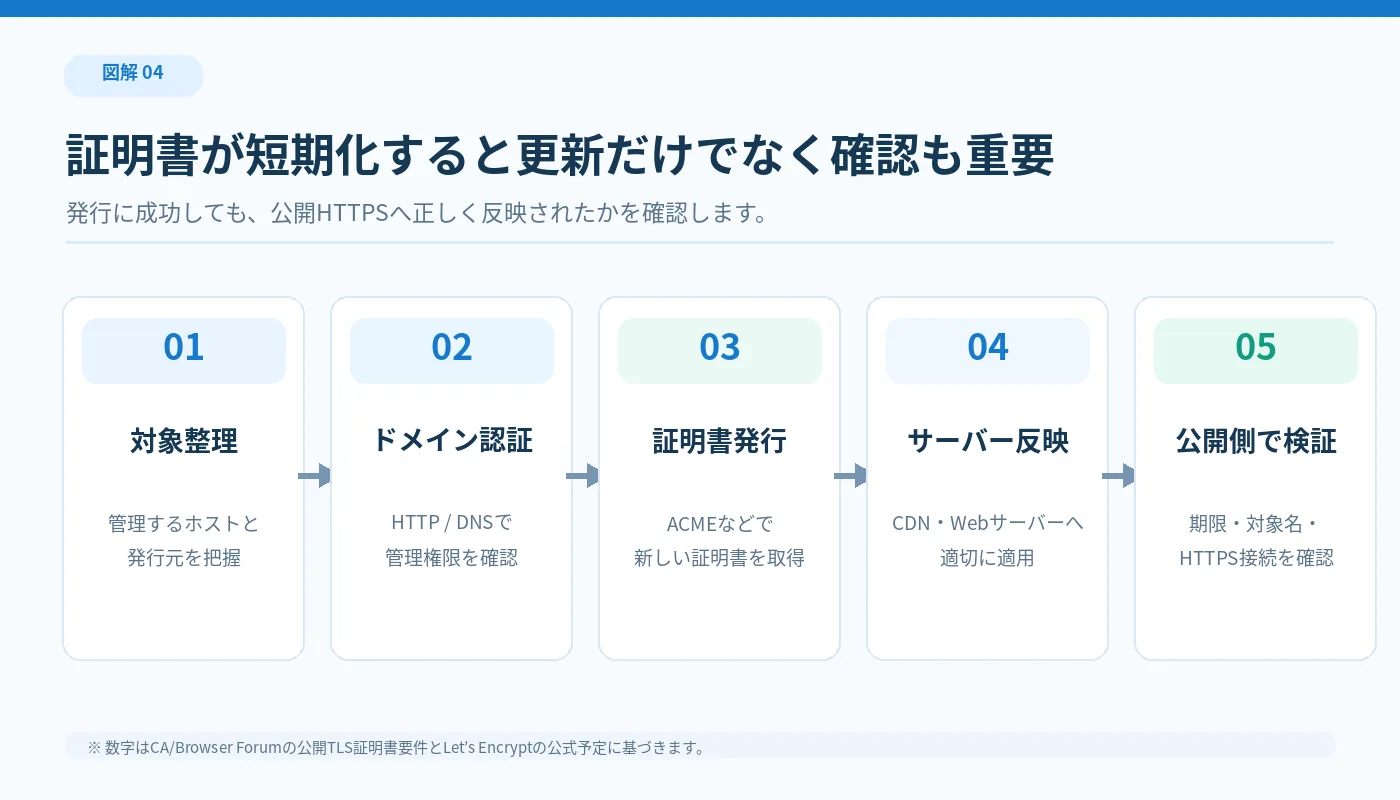Image resolution: width=1400 pixels, height=800 pixels.
Task: Click the step number "01" badge
Action: [x=184, y=351]
